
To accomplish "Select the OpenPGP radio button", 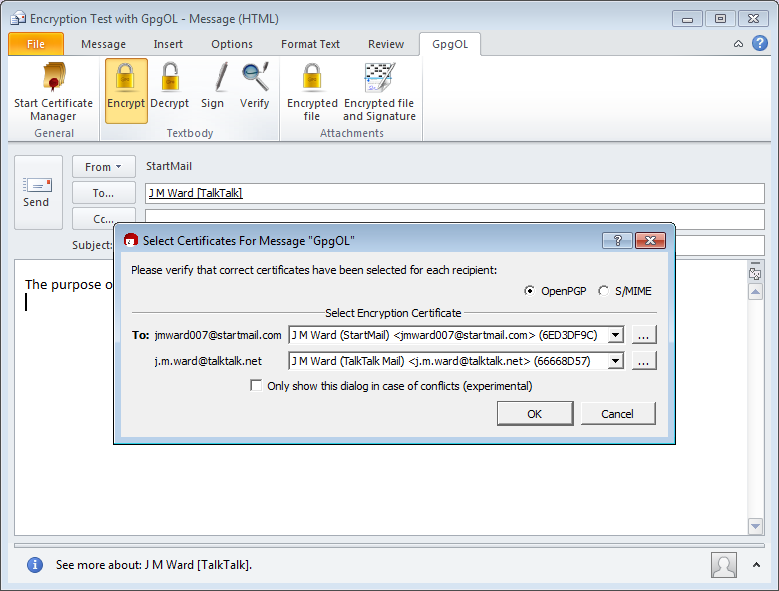I will click(x=529, y=291).
